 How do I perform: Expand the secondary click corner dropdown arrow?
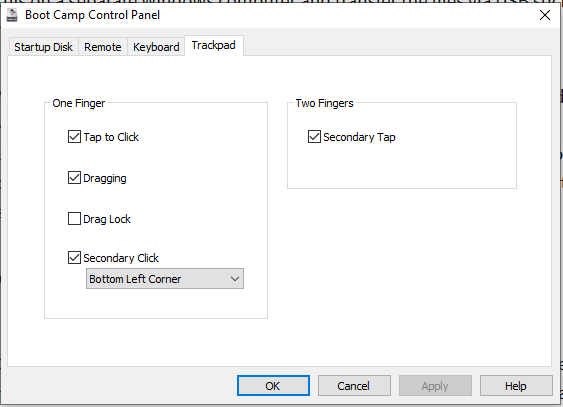click(x=235, y=279)
